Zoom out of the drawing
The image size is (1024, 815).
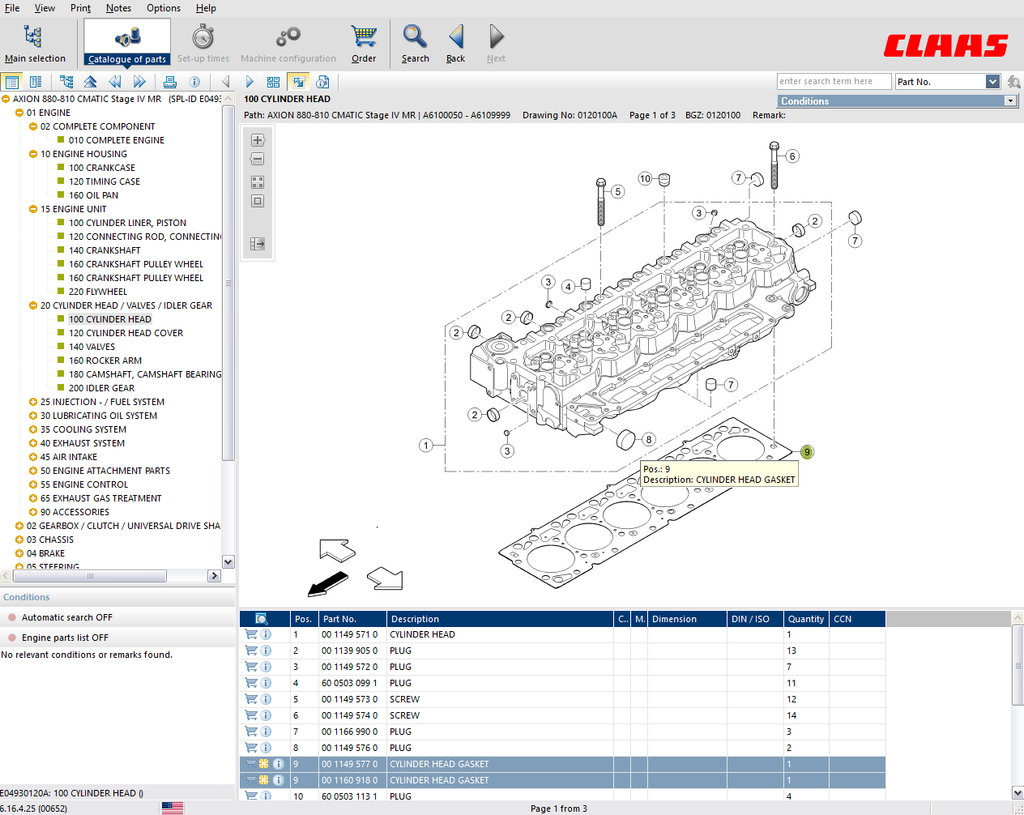click(x=257, y=159)
